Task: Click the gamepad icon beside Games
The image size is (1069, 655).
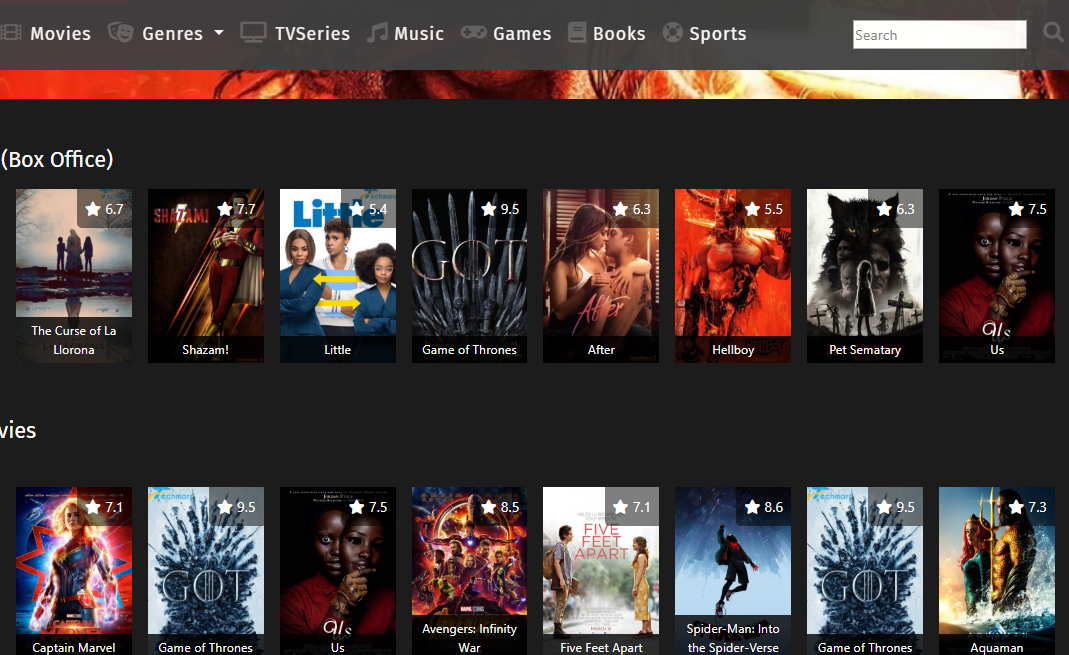Action: (473, 33)
